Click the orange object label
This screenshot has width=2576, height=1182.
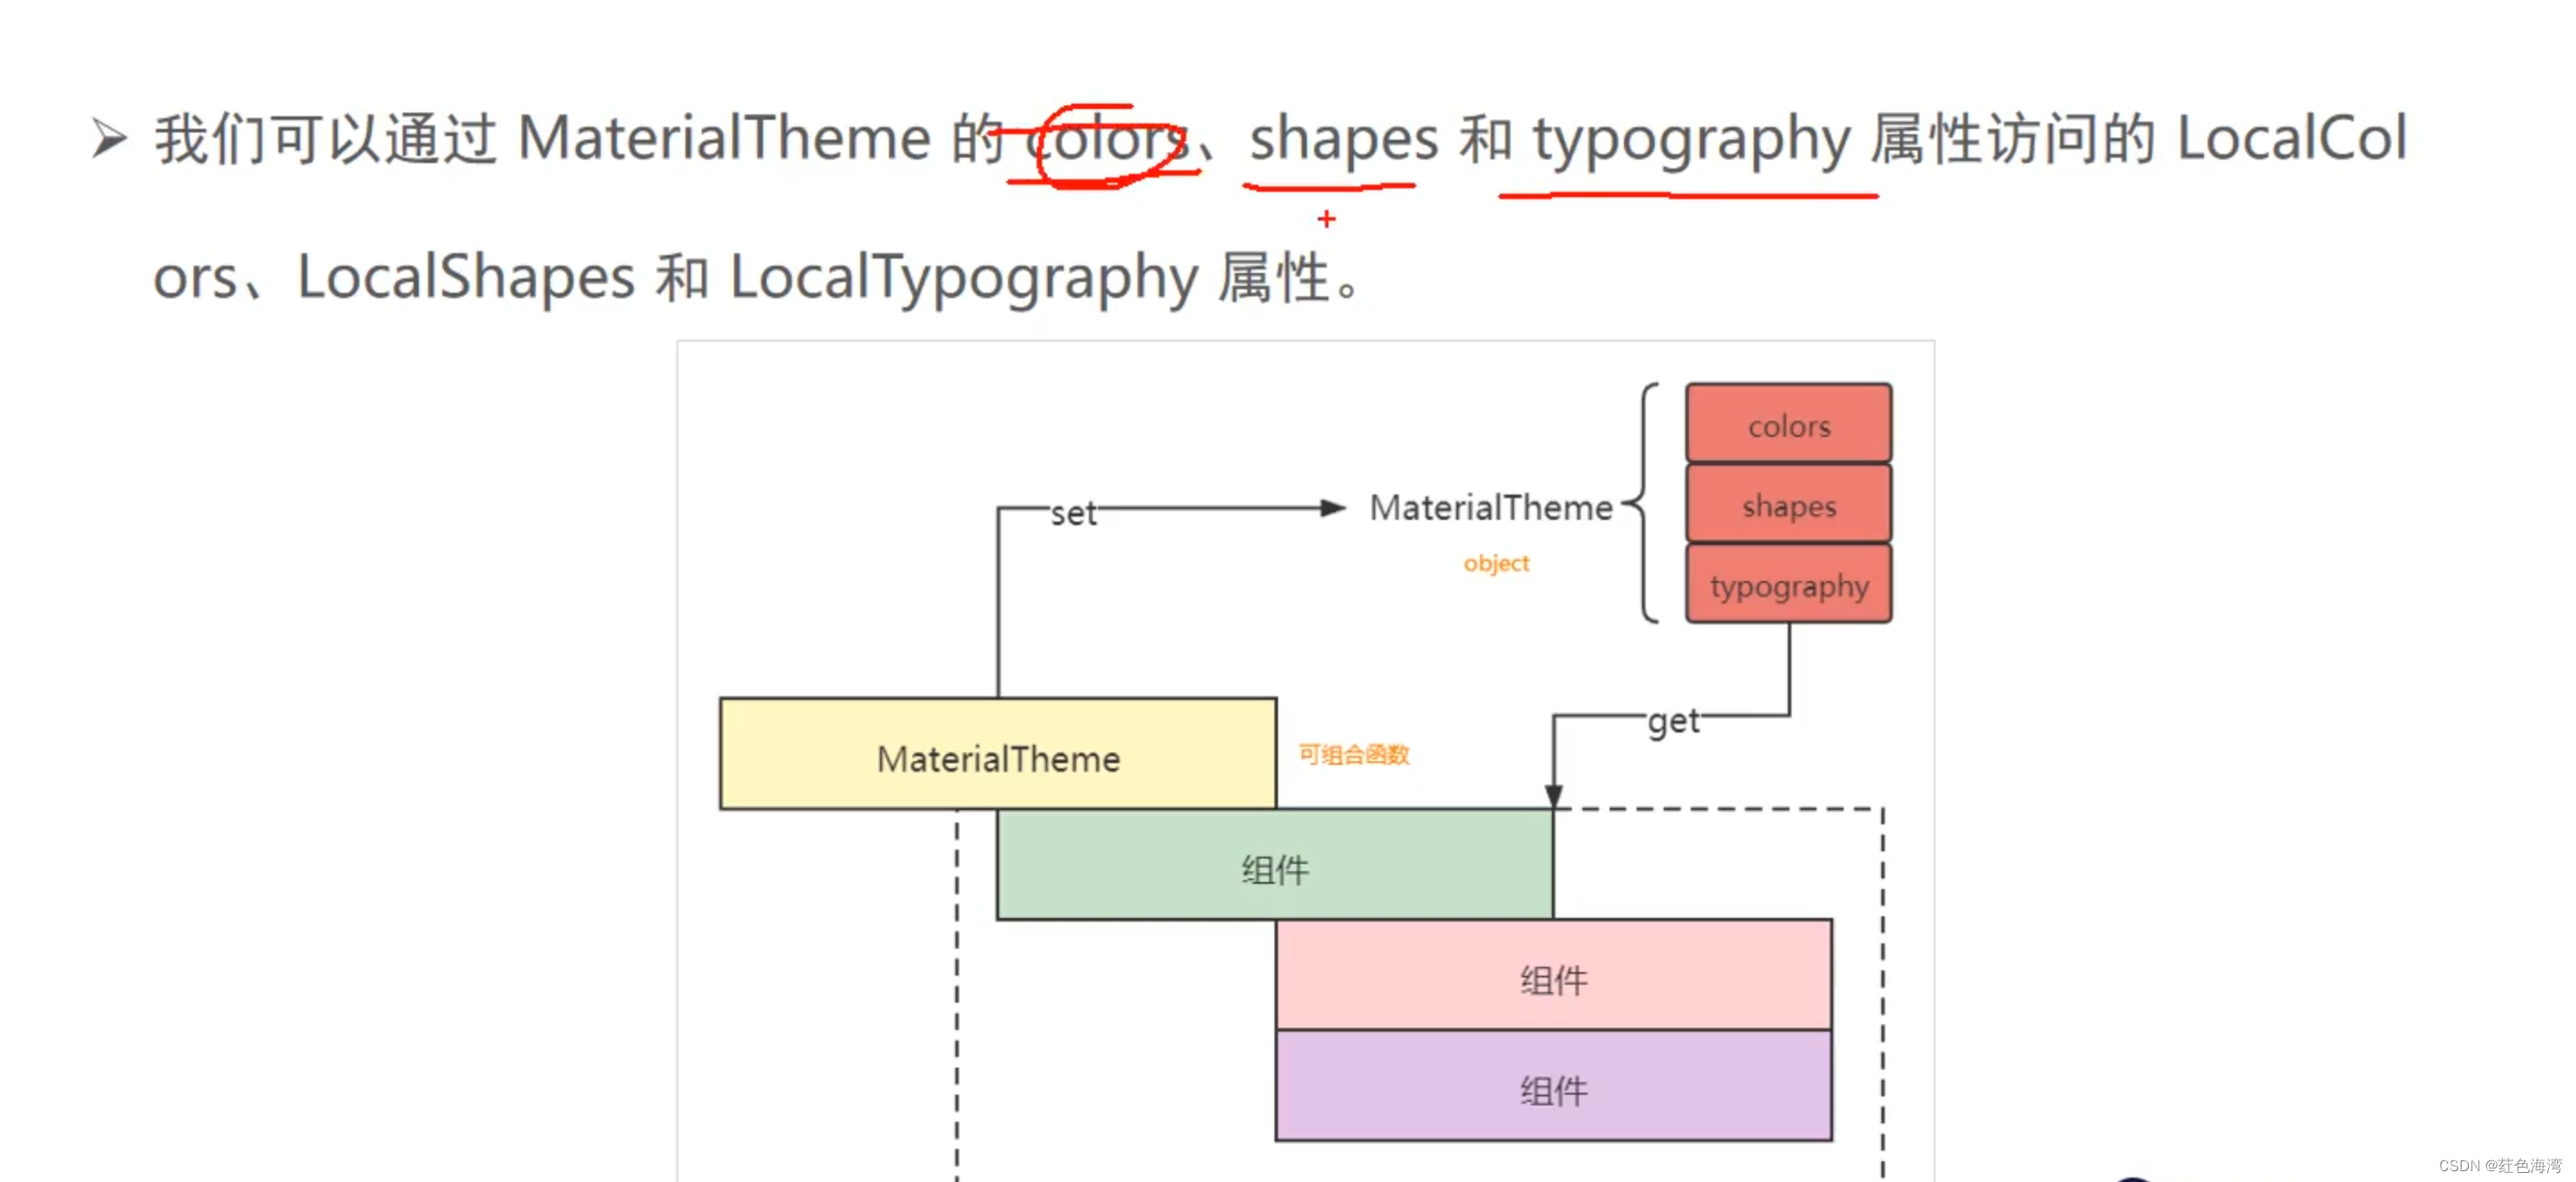pyautogui.click(x=1495, y=562)
